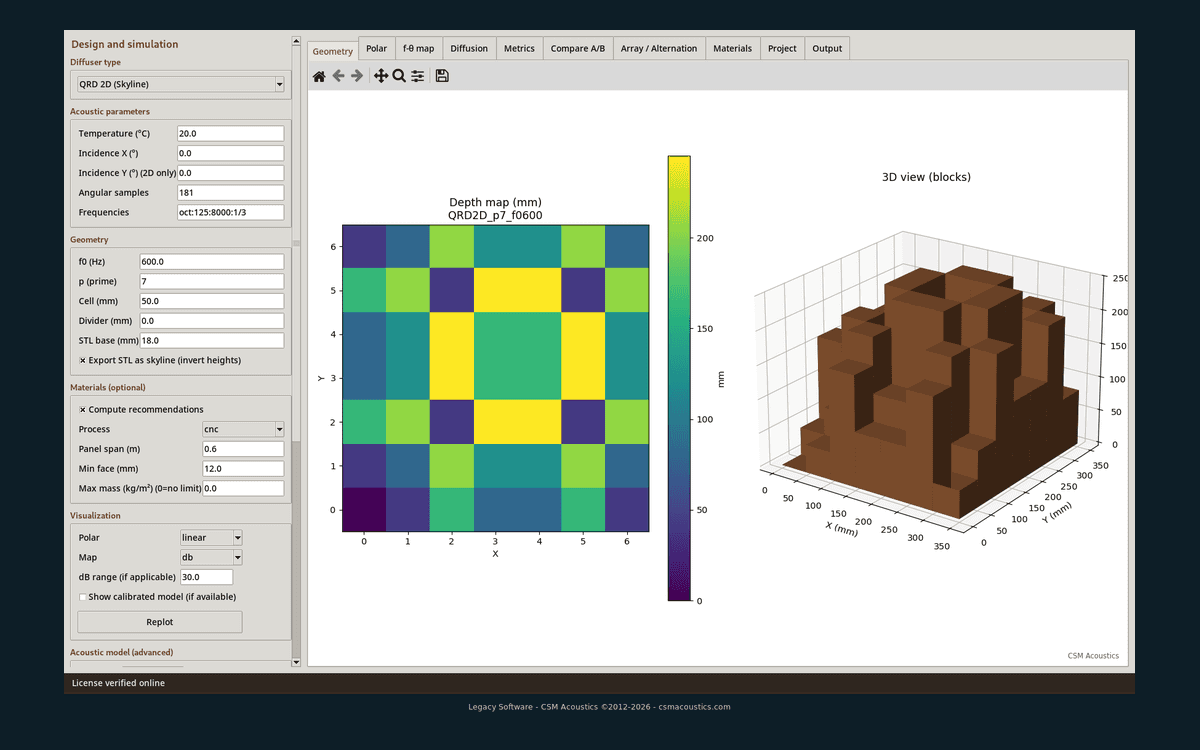Viewport: 1200px width, 750px height.
Task: Click the Angular samples field
Action: 230,193
